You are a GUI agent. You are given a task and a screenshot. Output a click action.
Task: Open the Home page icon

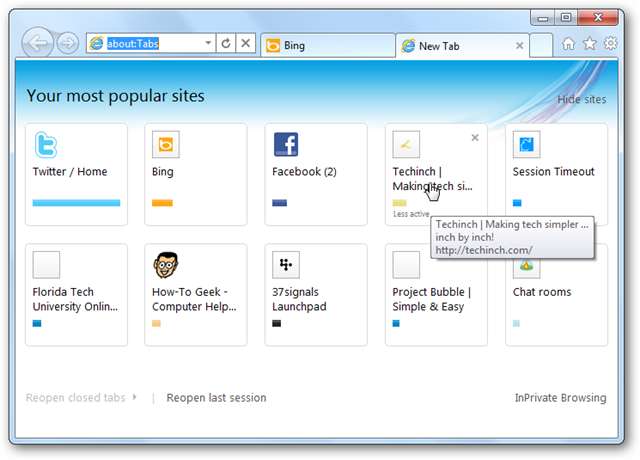coord(569,44)
